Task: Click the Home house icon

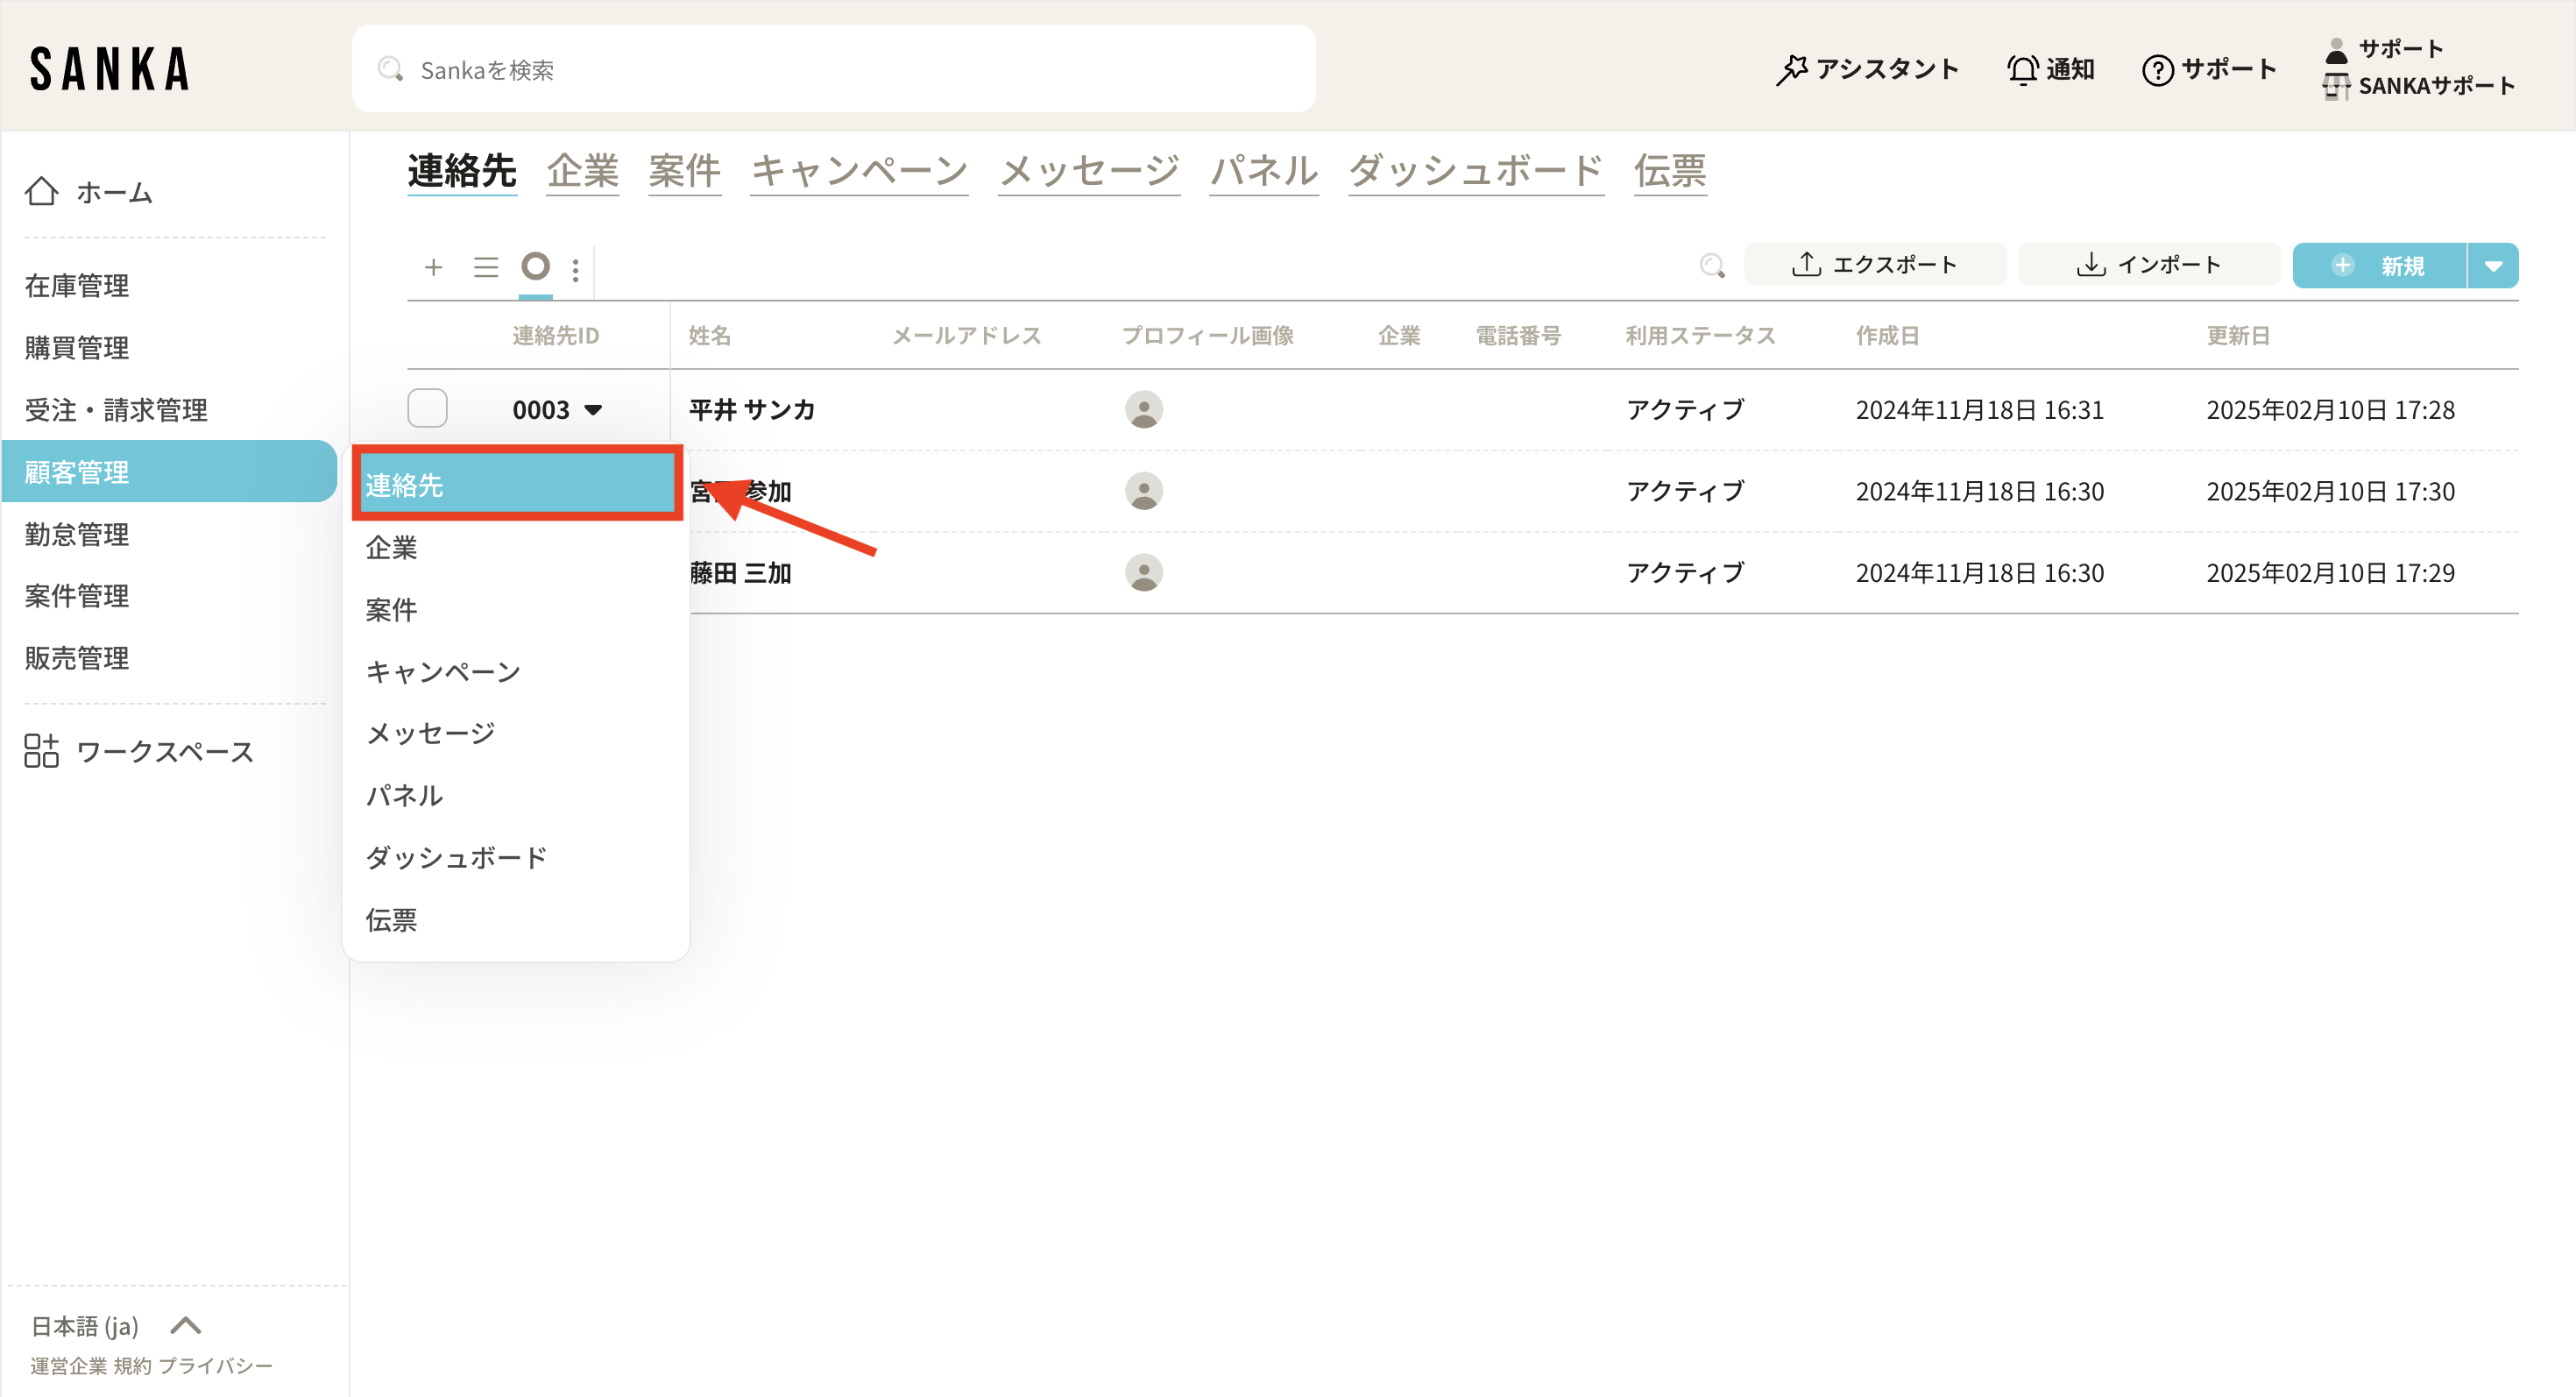Action: (42, 191)
